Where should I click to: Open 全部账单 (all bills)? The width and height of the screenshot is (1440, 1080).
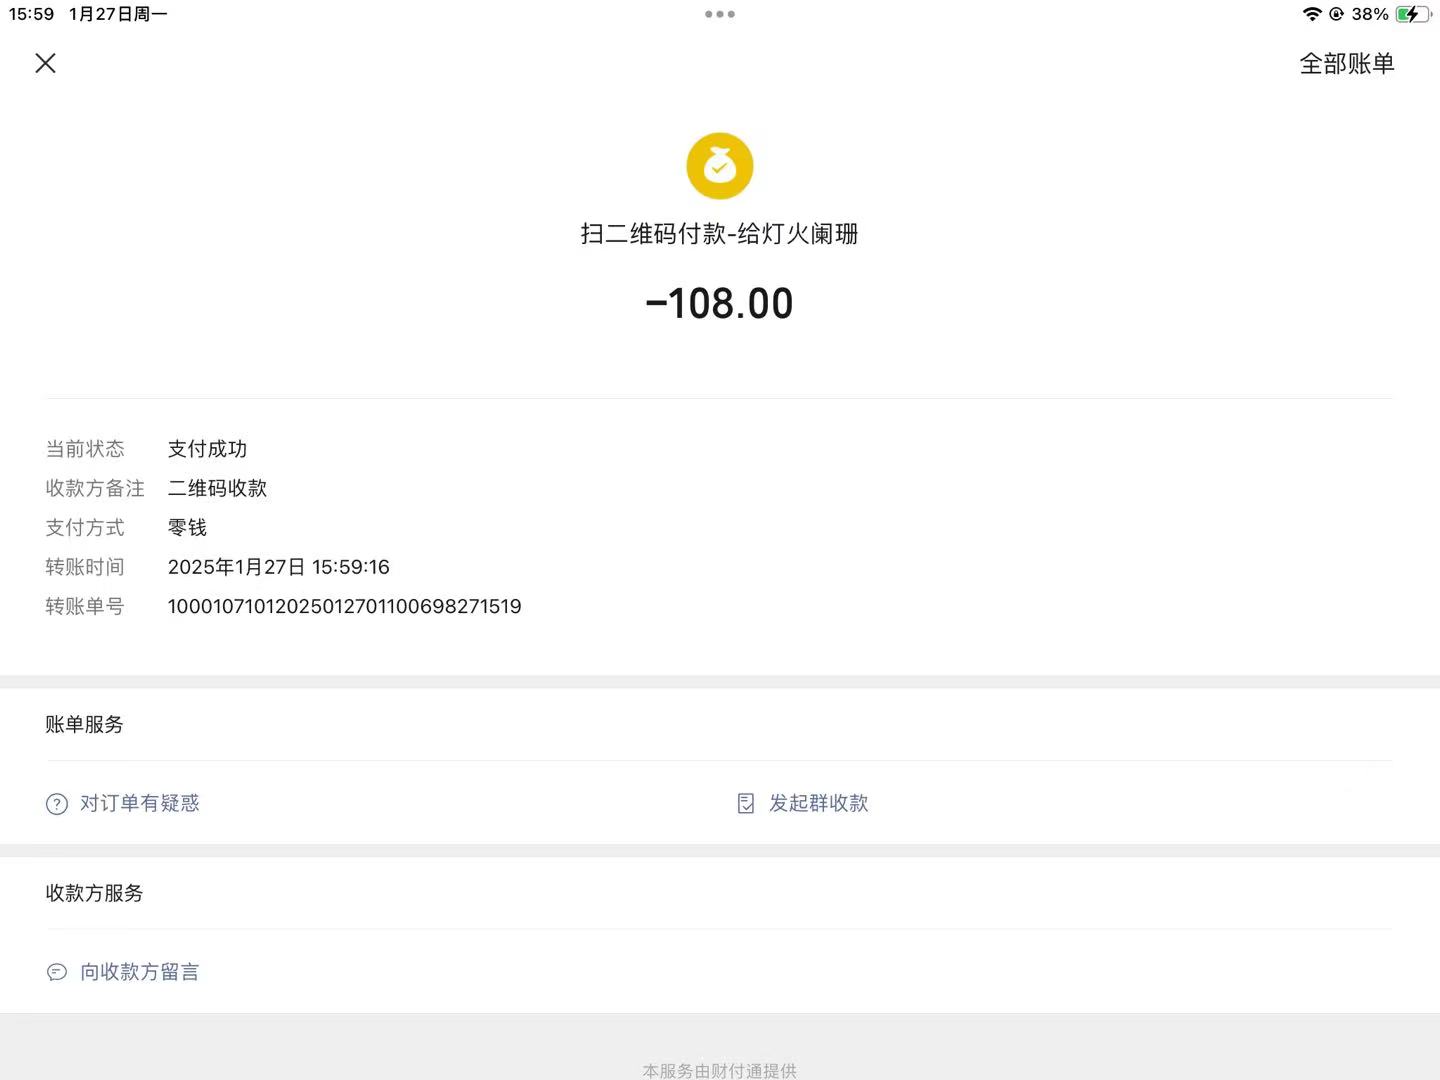point(1346,64)
